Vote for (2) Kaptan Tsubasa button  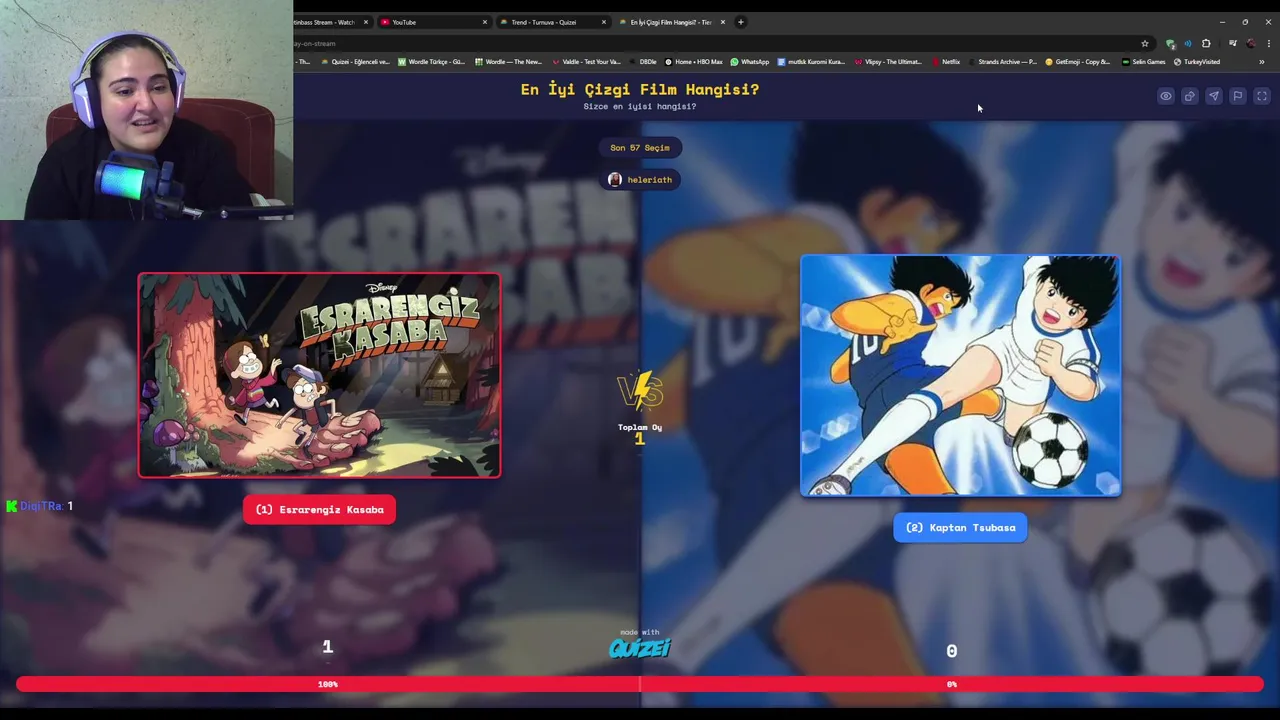[960, 528]
